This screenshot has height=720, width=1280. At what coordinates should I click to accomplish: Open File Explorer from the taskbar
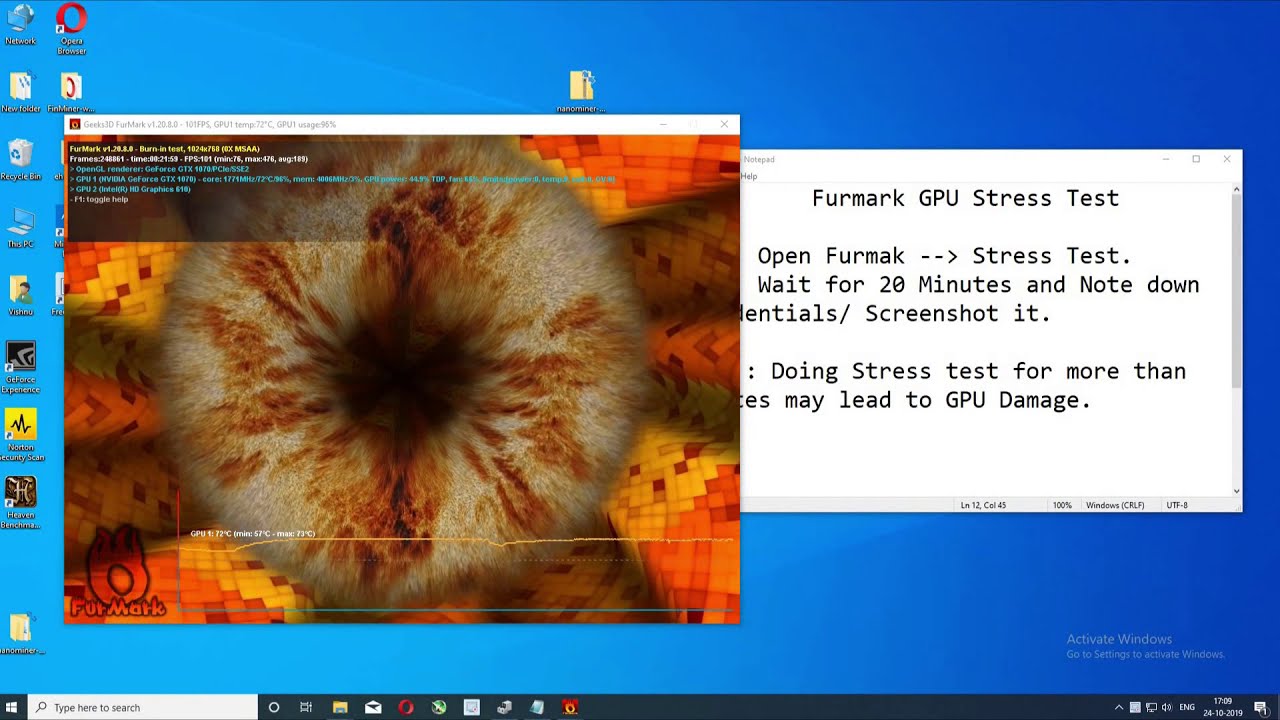click(x=340, y=707)
